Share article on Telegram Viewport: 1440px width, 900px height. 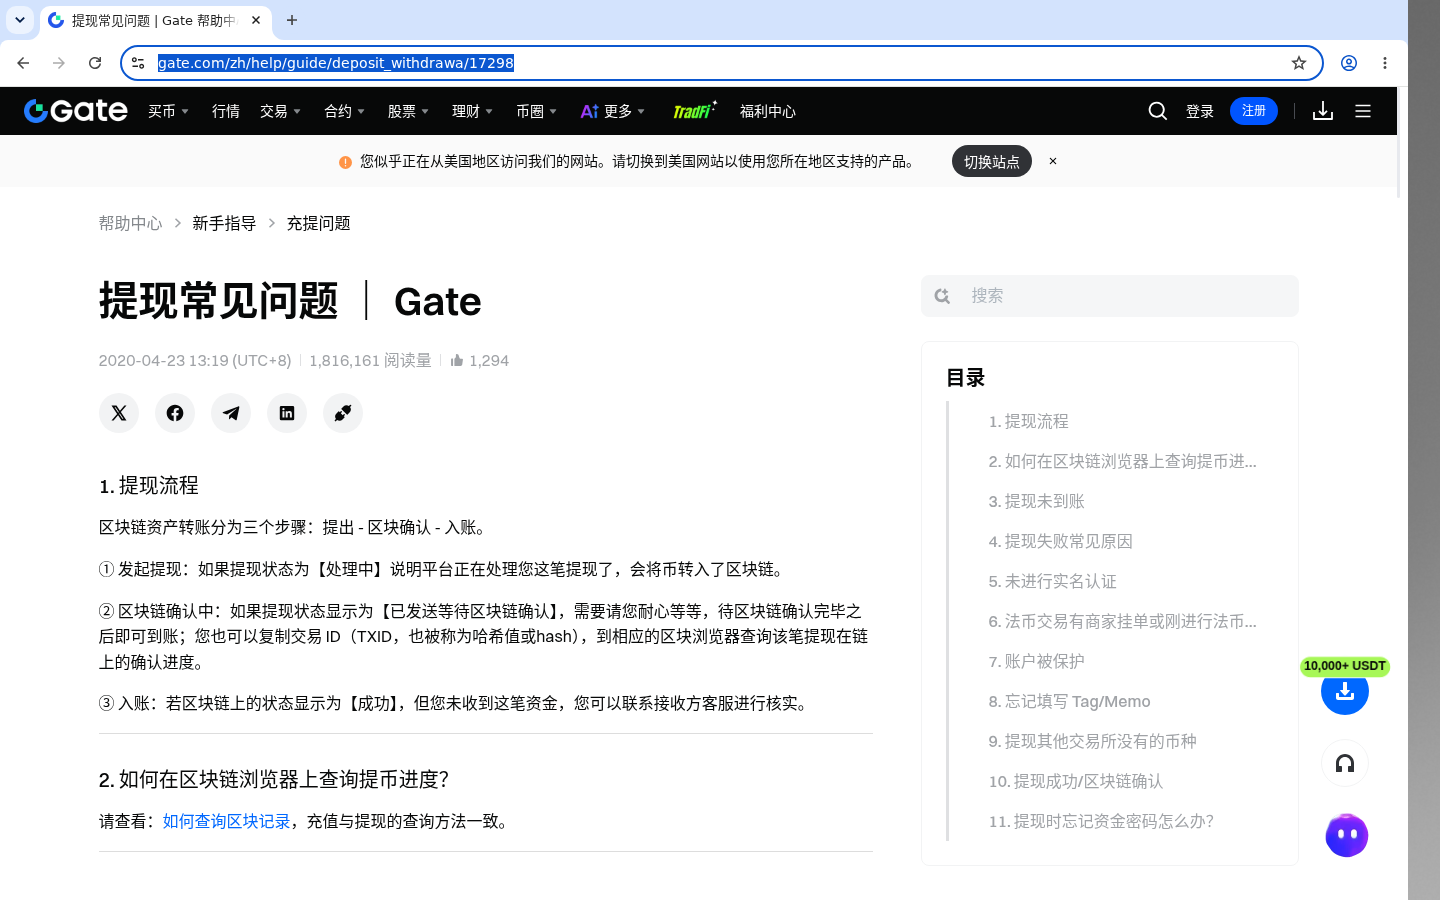point(231,413)
